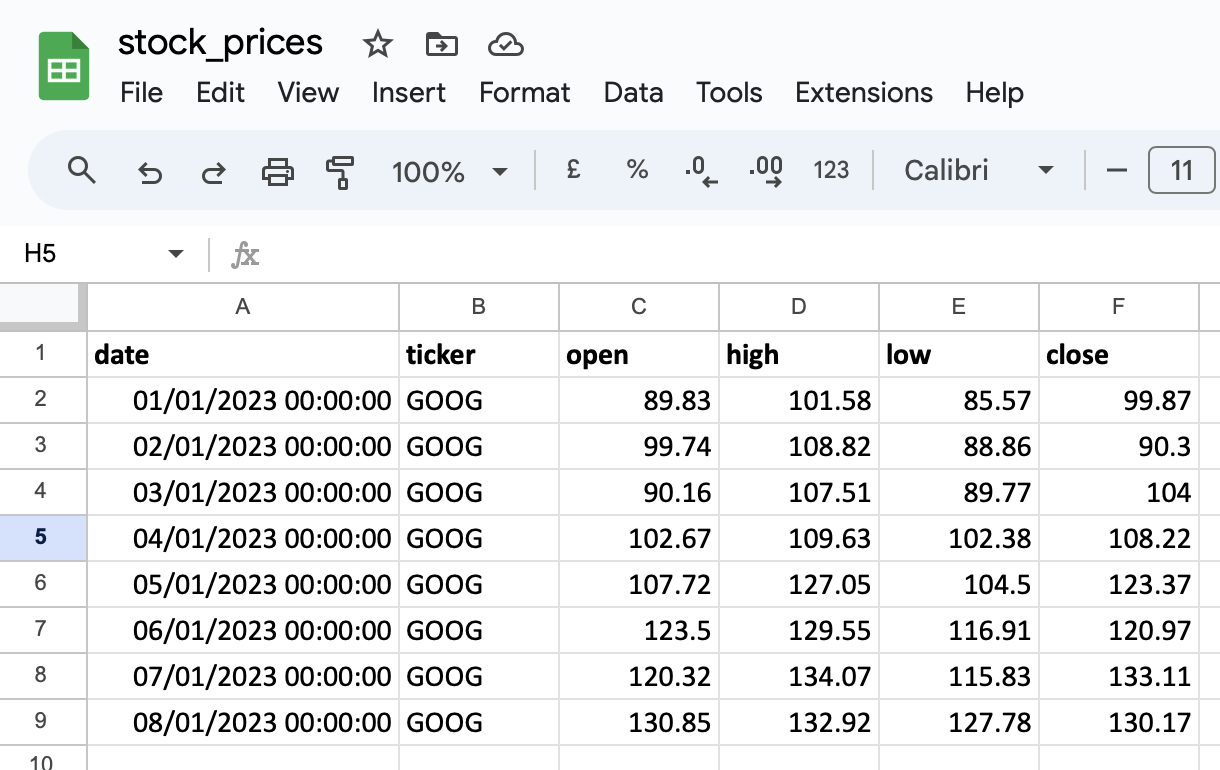Star the stock_prices document
This screenshot has height=770, width=1220.
[377, 44]
